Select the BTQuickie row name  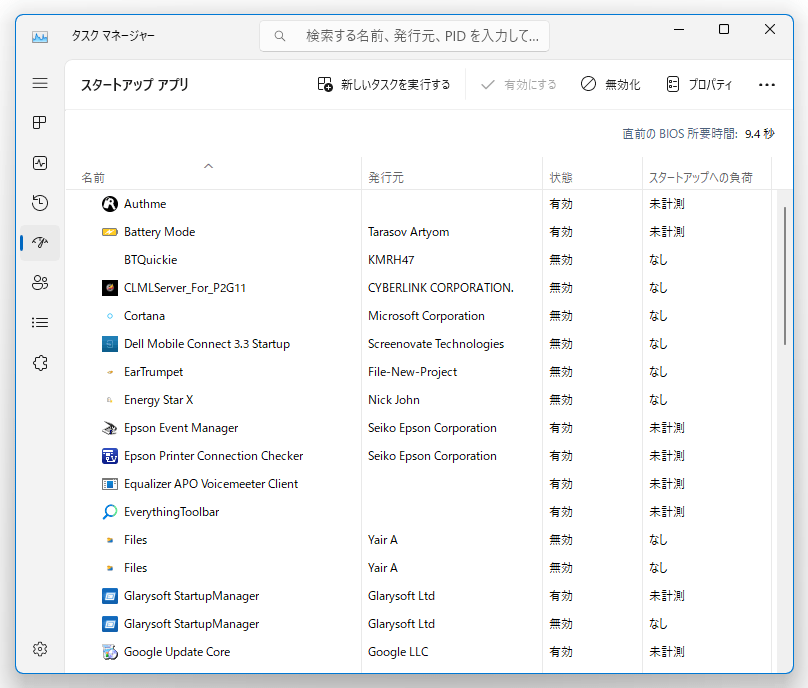click(150, 260)
